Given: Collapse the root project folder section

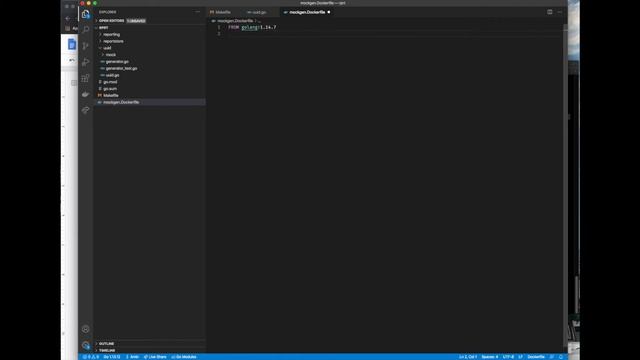Looking at the screenshot, I should 103,28.
